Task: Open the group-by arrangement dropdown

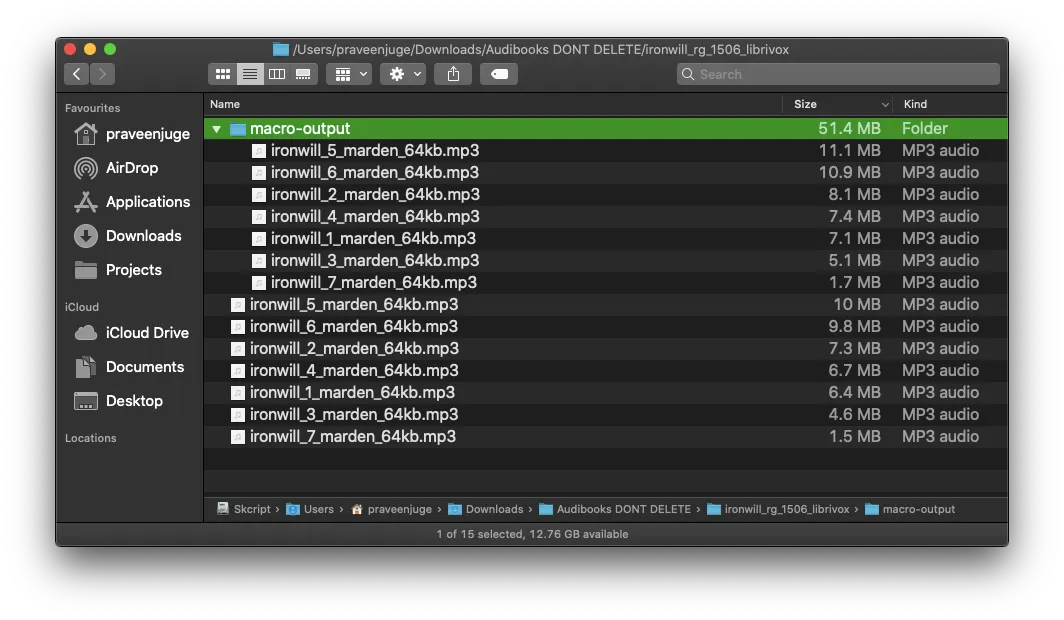Action: coord(349,74)
